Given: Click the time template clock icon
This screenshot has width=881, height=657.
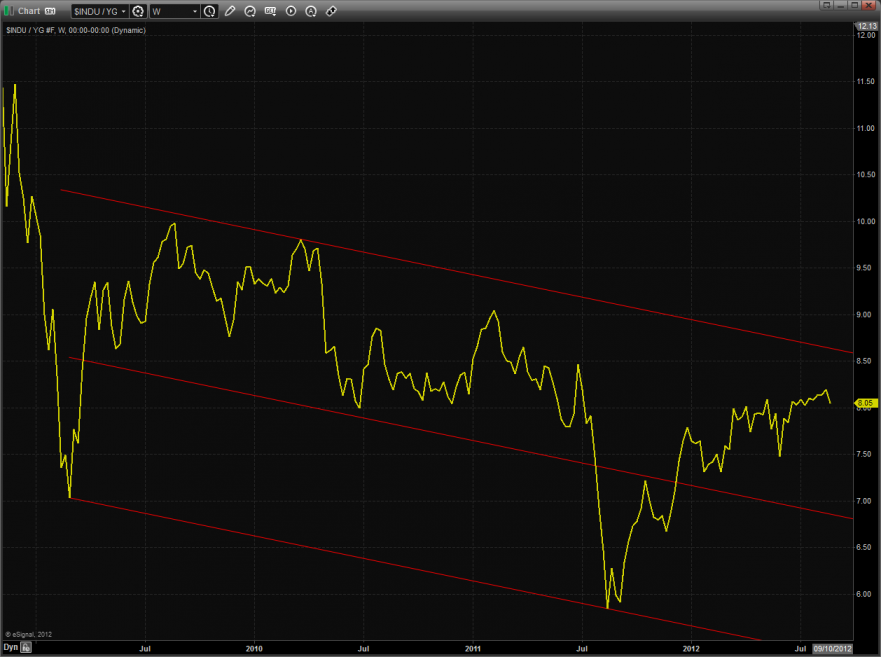Looking at the screenshot, I should click(x=210, y=11).
